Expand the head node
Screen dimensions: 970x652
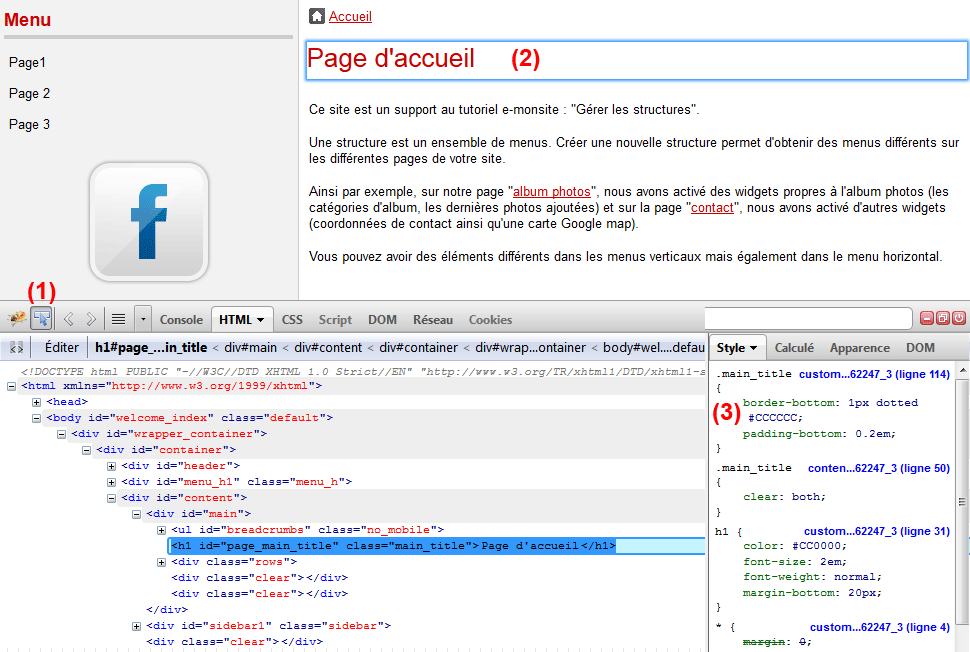(36, 402)
